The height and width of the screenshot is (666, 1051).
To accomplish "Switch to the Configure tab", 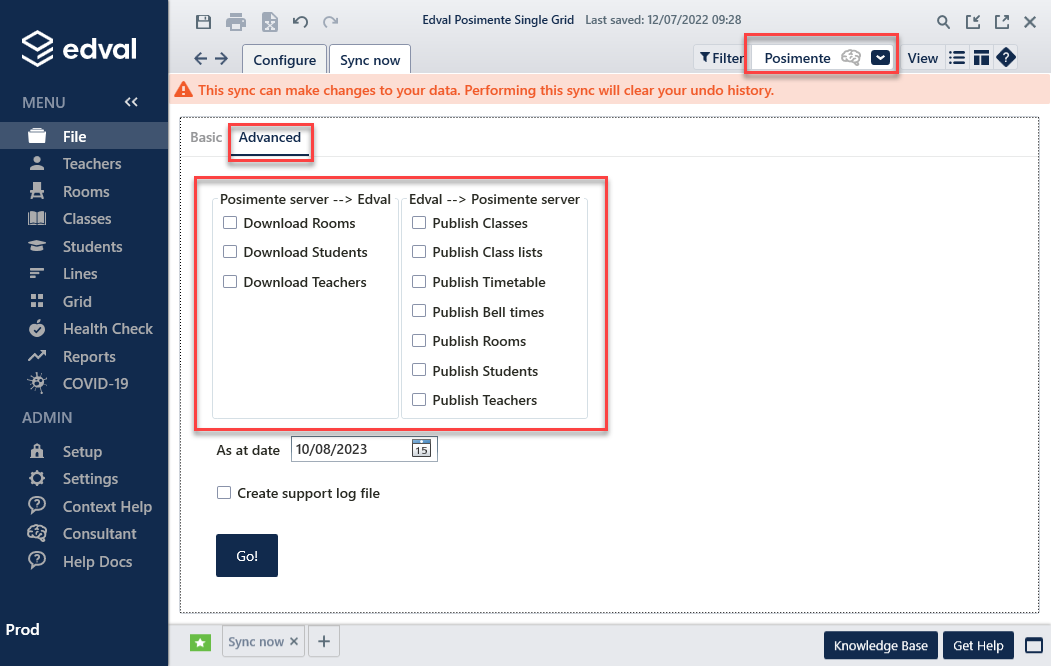I will [284, 60].
